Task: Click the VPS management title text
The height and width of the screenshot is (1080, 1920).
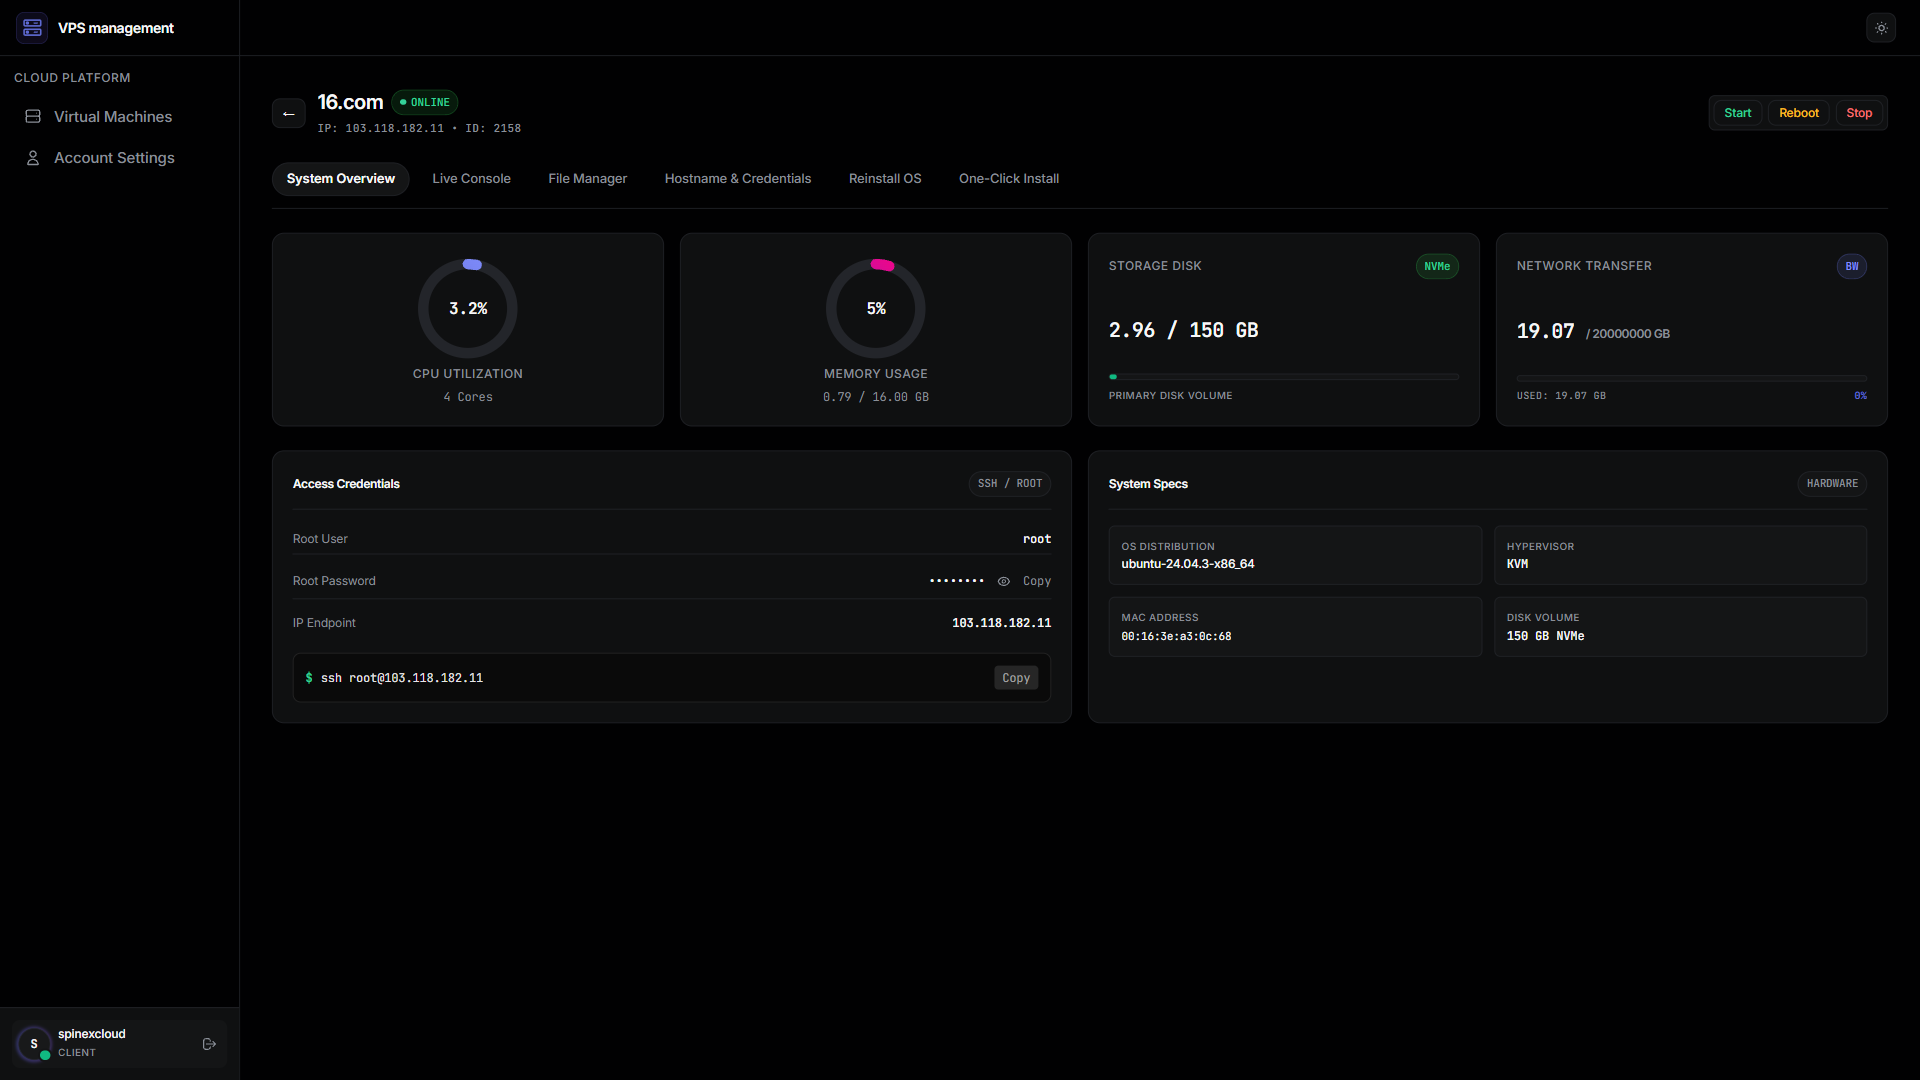Action: 116,28
